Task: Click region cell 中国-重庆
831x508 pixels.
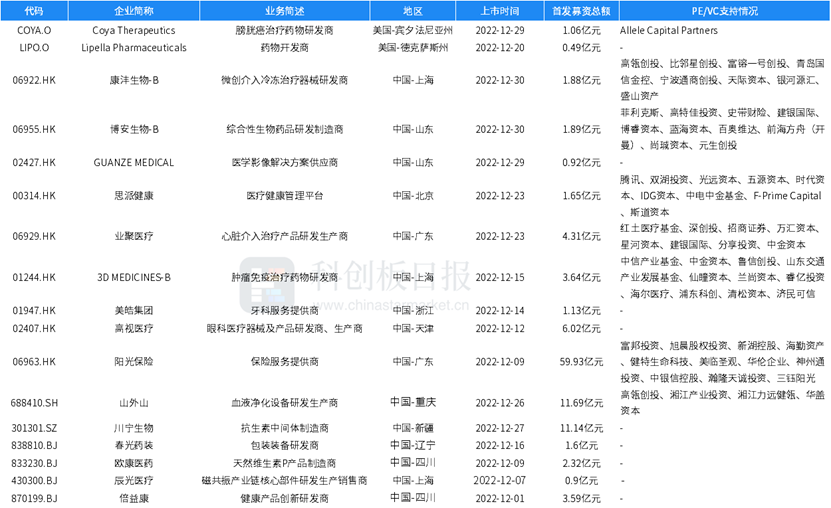Action: [x=413, y=403]
